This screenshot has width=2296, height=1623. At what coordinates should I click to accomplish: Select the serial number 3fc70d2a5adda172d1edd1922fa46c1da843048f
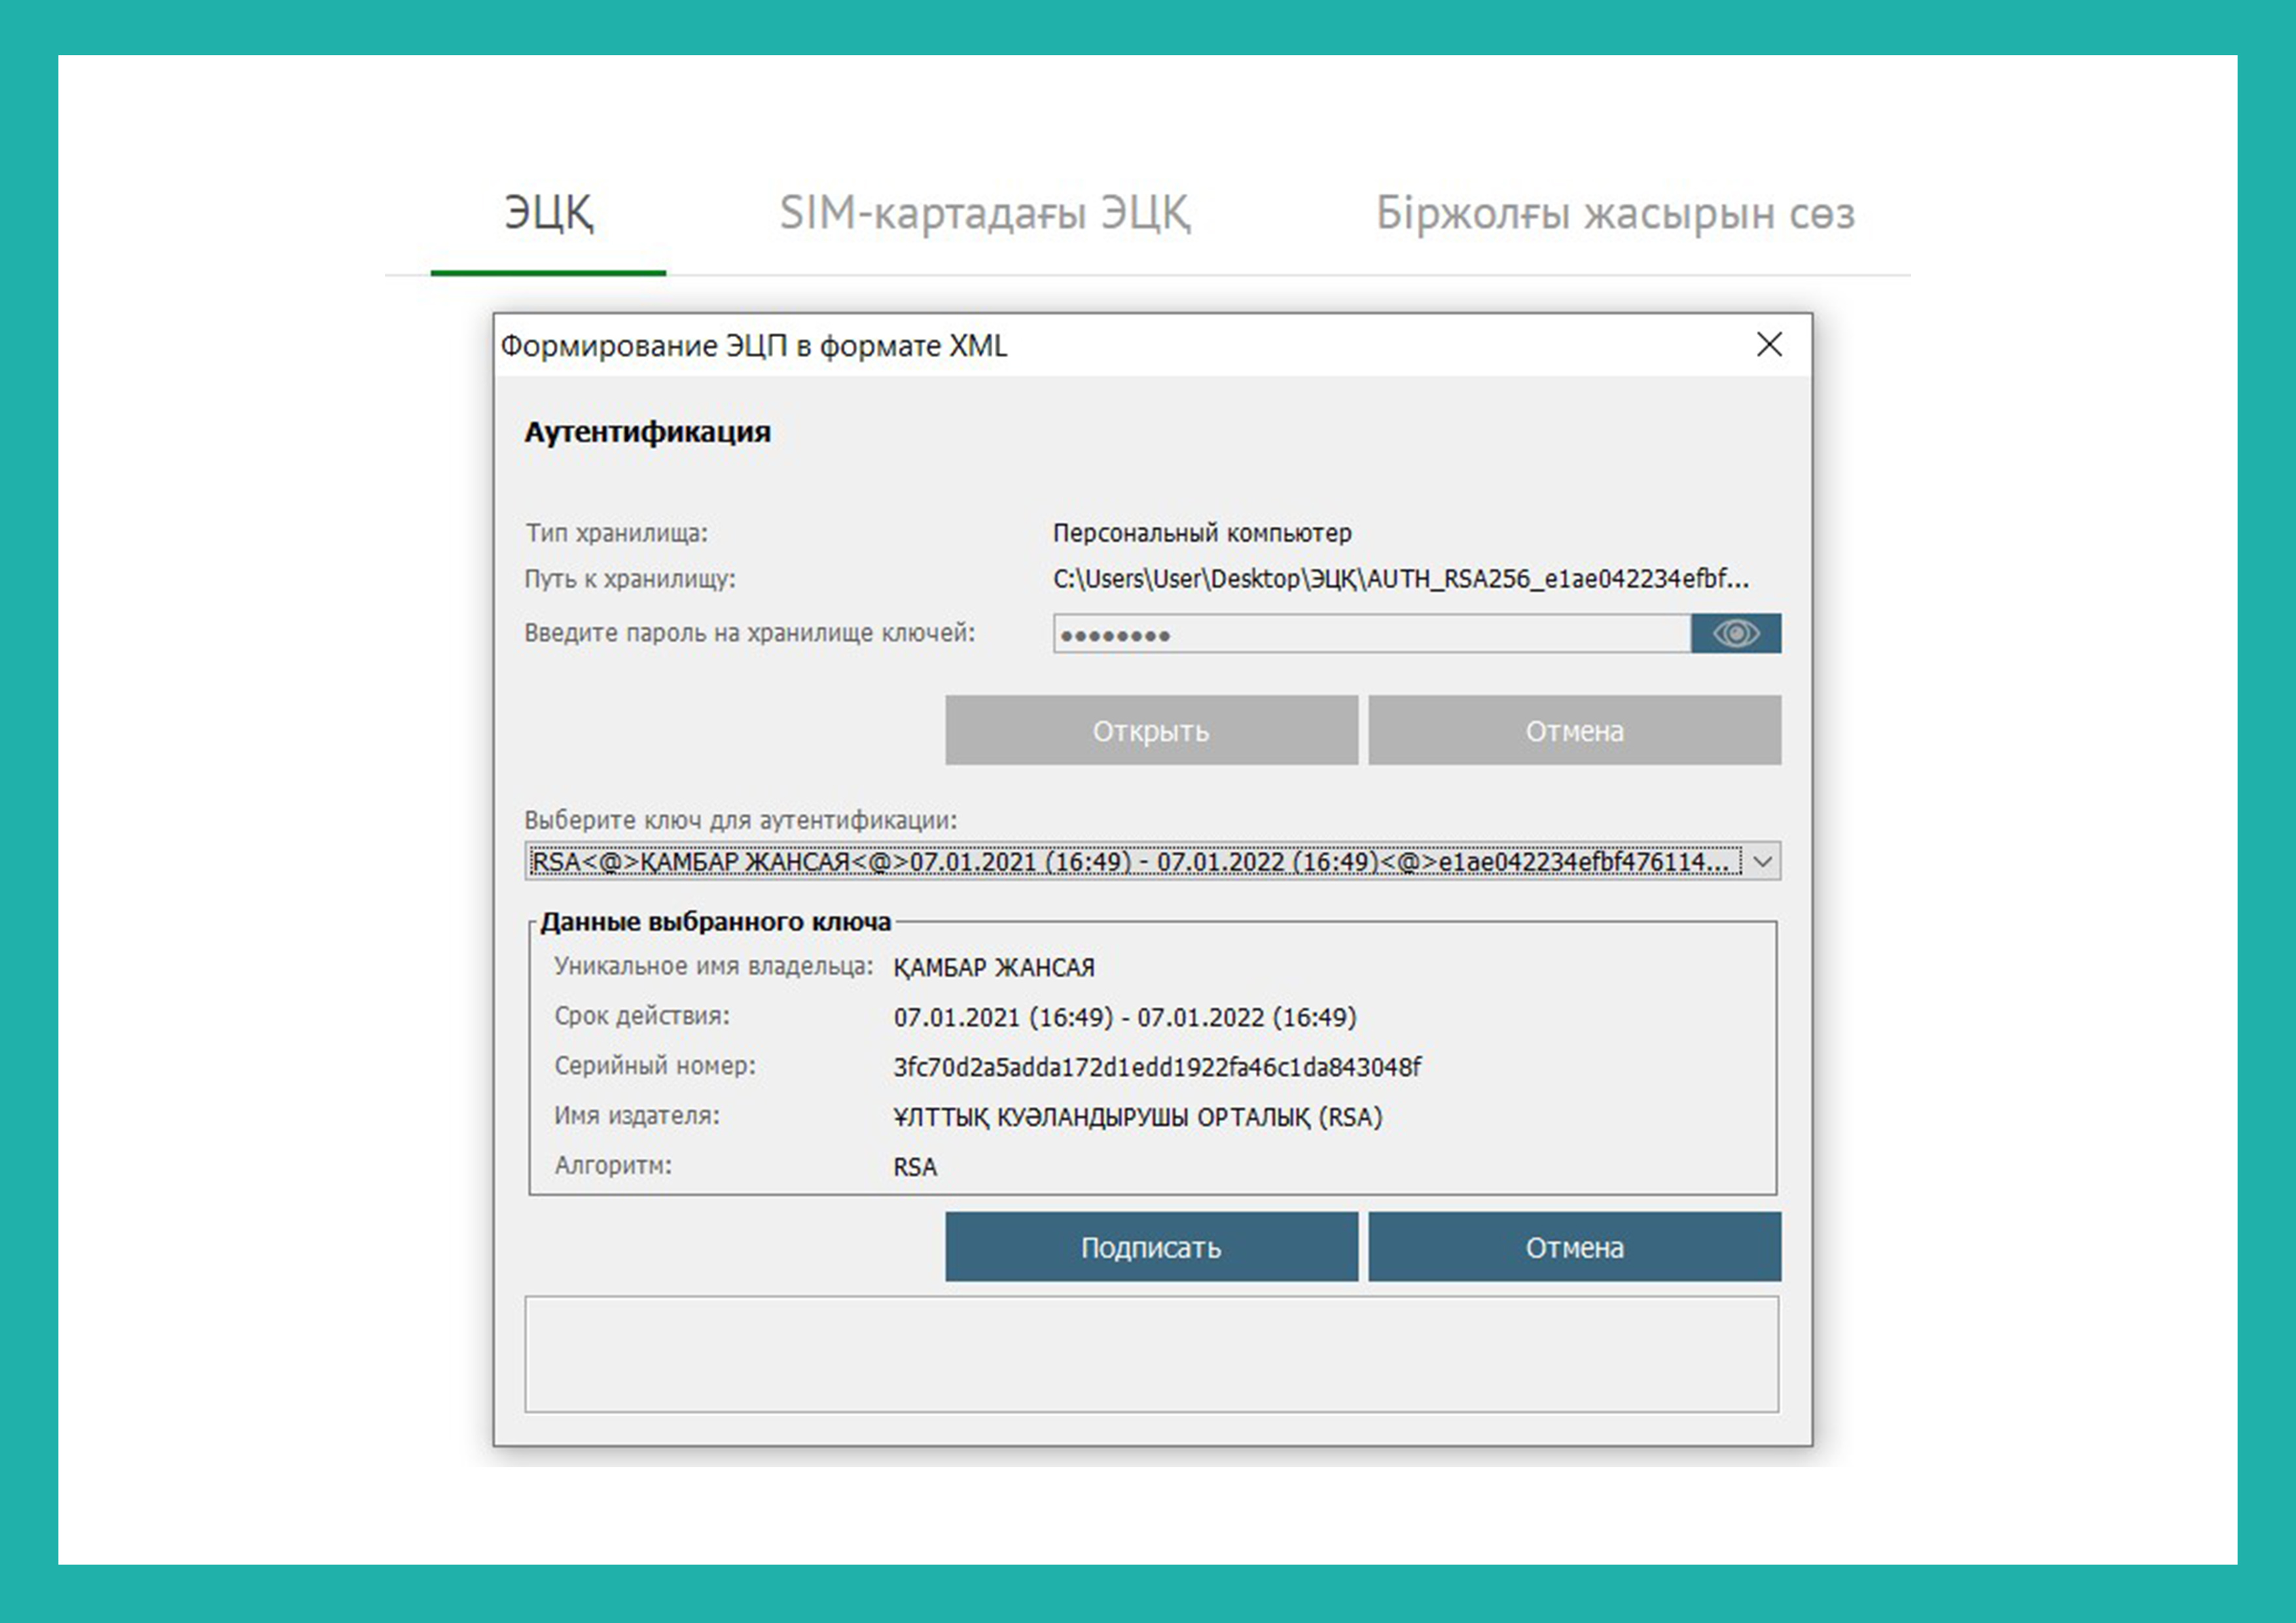click(x=1157, y=1067)
